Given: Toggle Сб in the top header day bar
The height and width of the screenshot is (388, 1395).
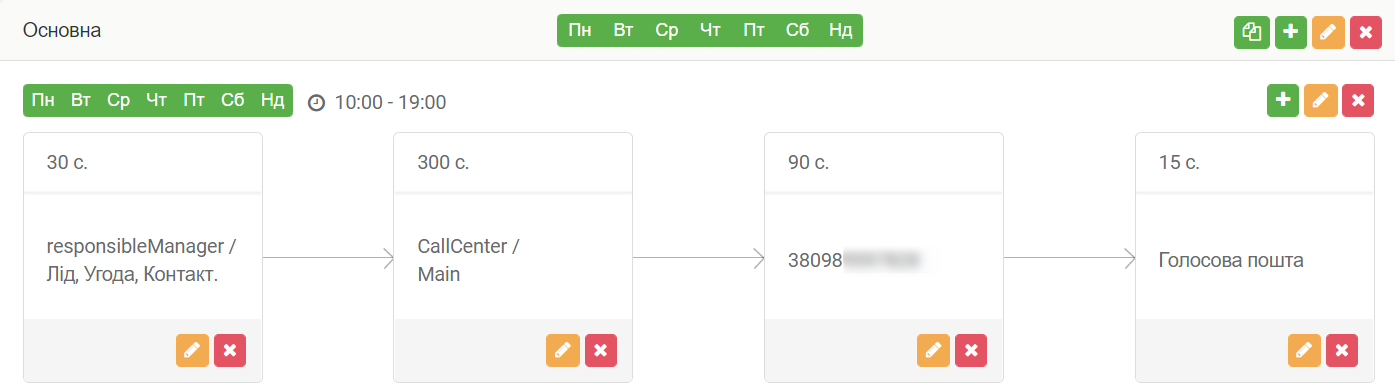Looking at the screenshot, I should (x=797, y=30).
